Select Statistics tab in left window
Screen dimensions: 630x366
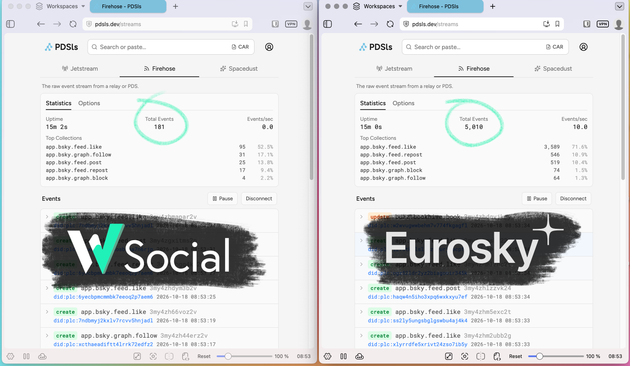coord(58,103)
